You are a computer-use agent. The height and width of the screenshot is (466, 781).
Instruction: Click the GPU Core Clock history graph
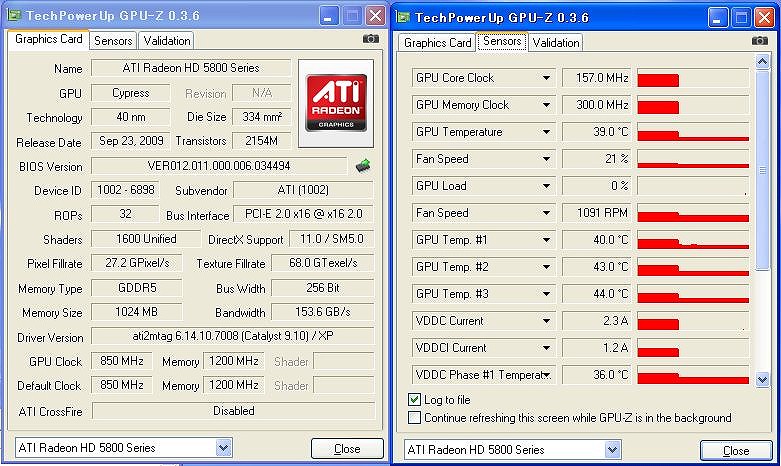click(693, 78)
